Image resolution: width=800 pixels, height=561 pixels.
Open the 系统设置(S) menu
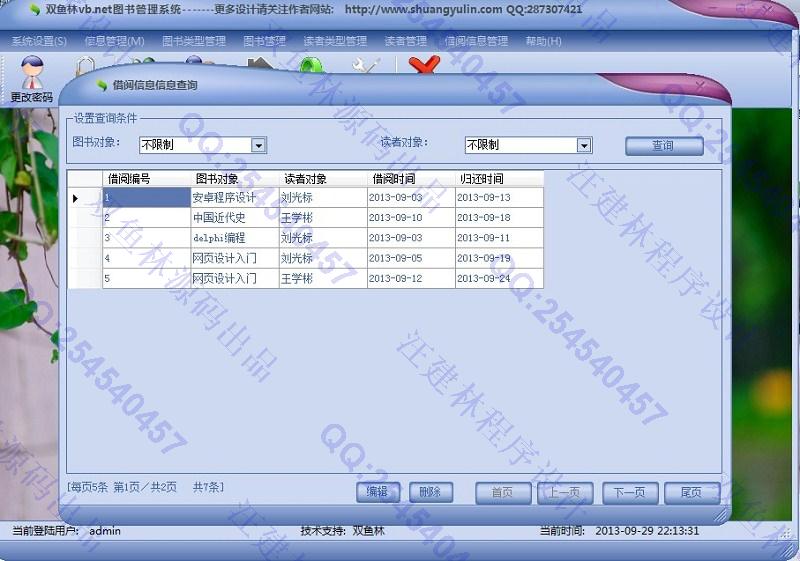[39, 41]
